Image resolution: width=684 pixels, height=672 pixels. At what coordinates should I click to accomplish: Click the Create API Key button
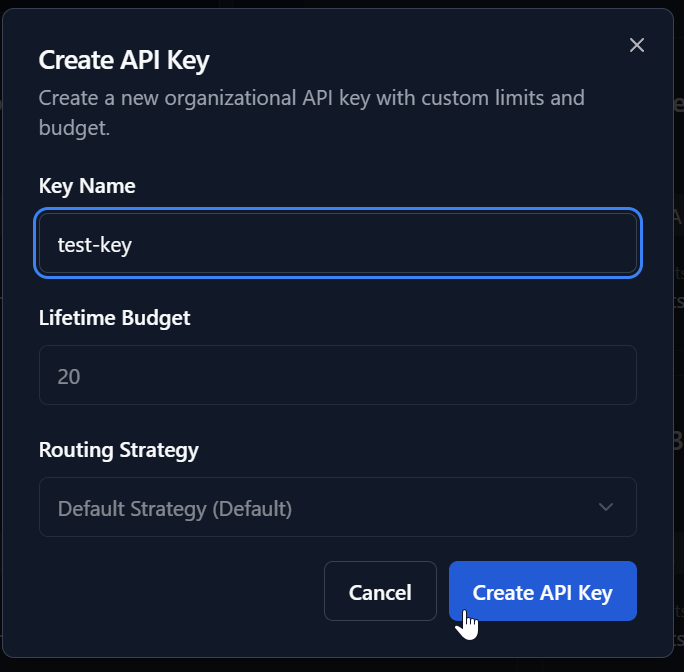(542, 592)
